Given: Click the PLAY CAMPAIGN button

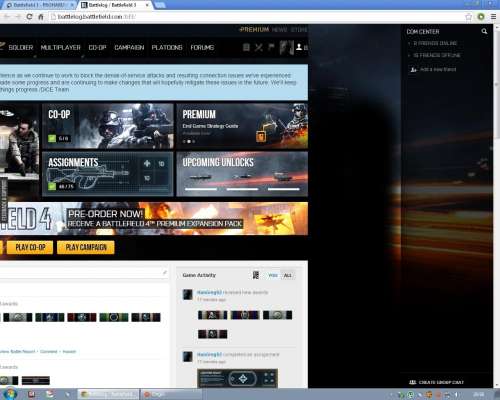Looking at the screenshot, I should tap(86, 248).
